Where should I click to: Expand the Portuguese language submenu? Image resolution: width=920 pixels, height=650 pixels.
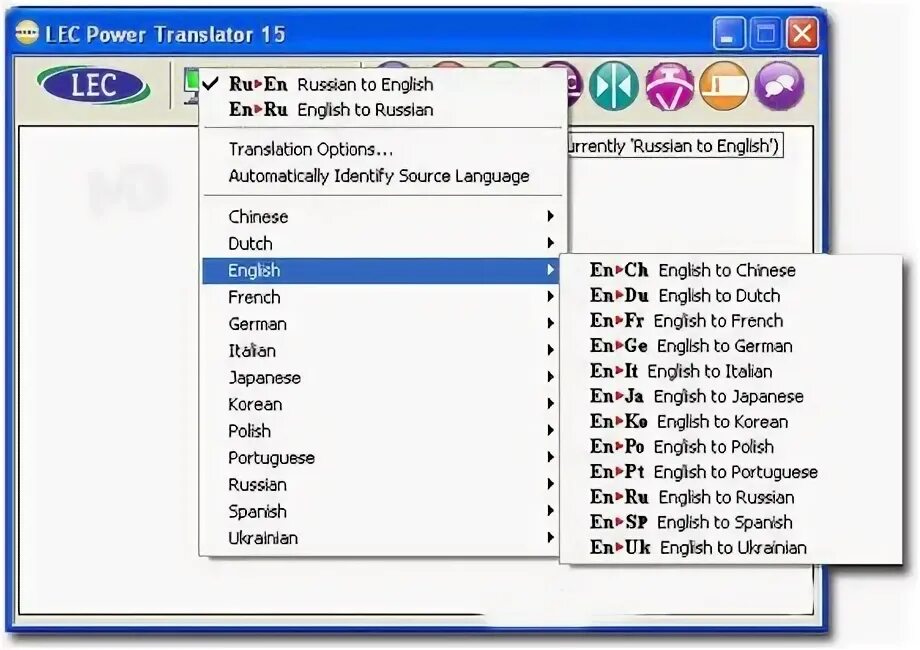pos(382,458)
